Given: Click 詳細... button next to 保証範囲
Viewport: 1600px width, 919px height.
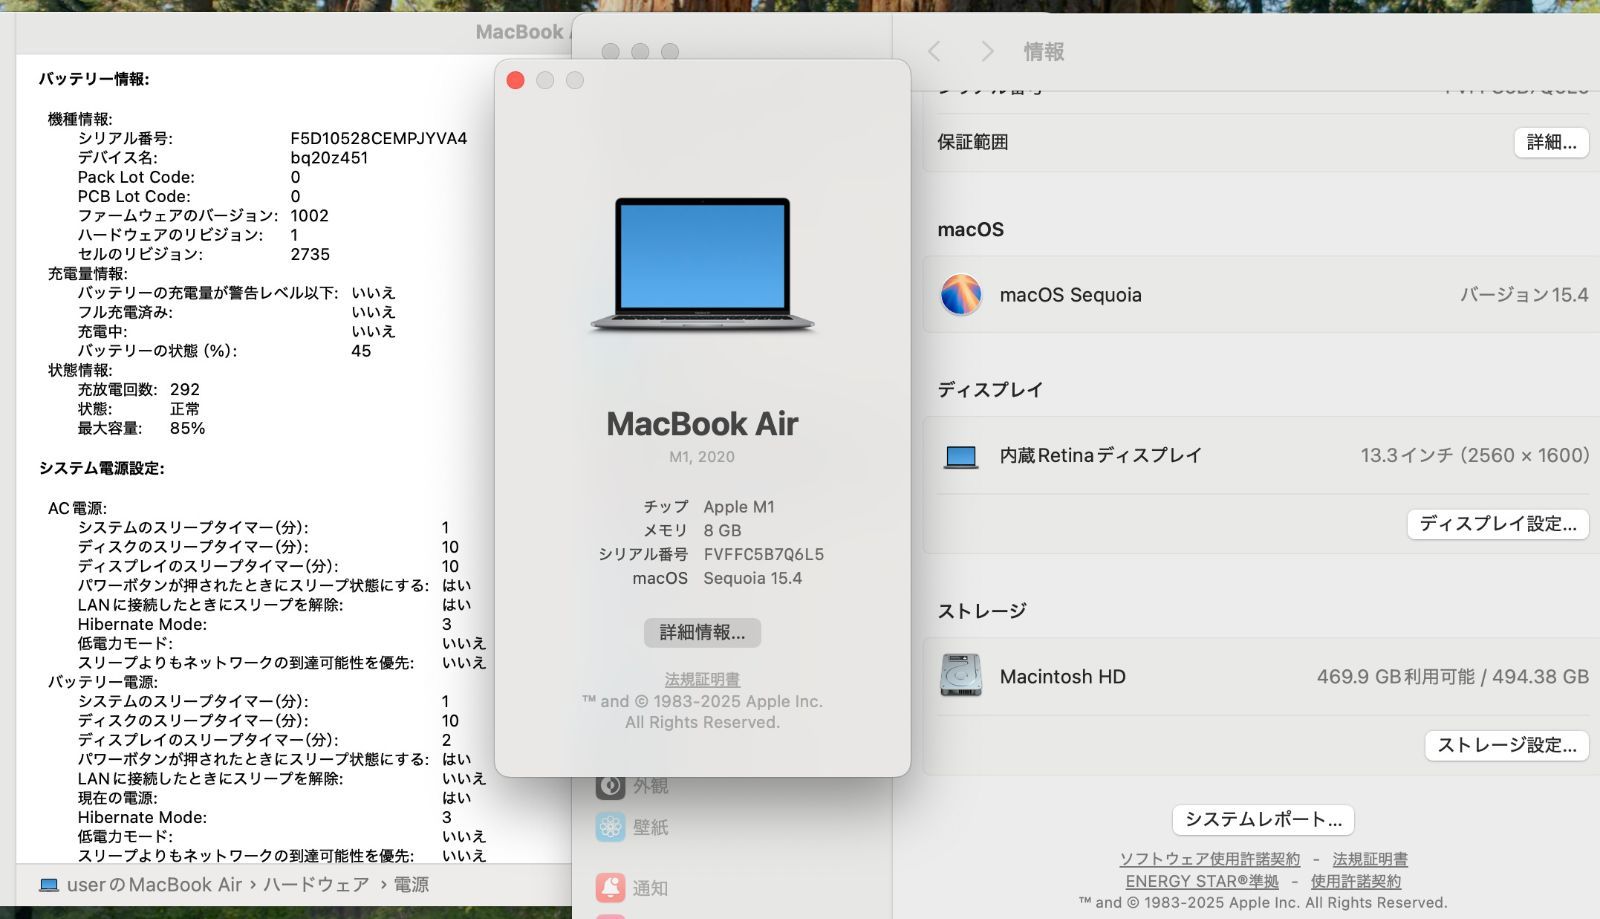Looking at the screenshot, I should click(1551, 142).
